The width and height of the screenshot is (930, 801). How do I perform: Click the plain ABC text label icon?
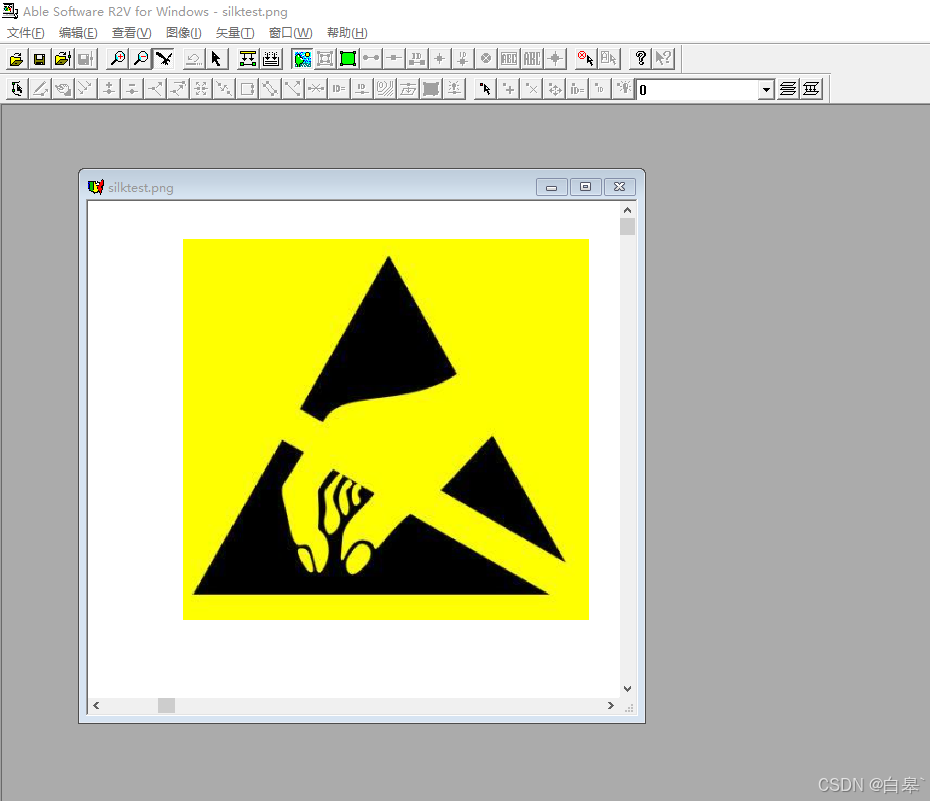[532, 59]
